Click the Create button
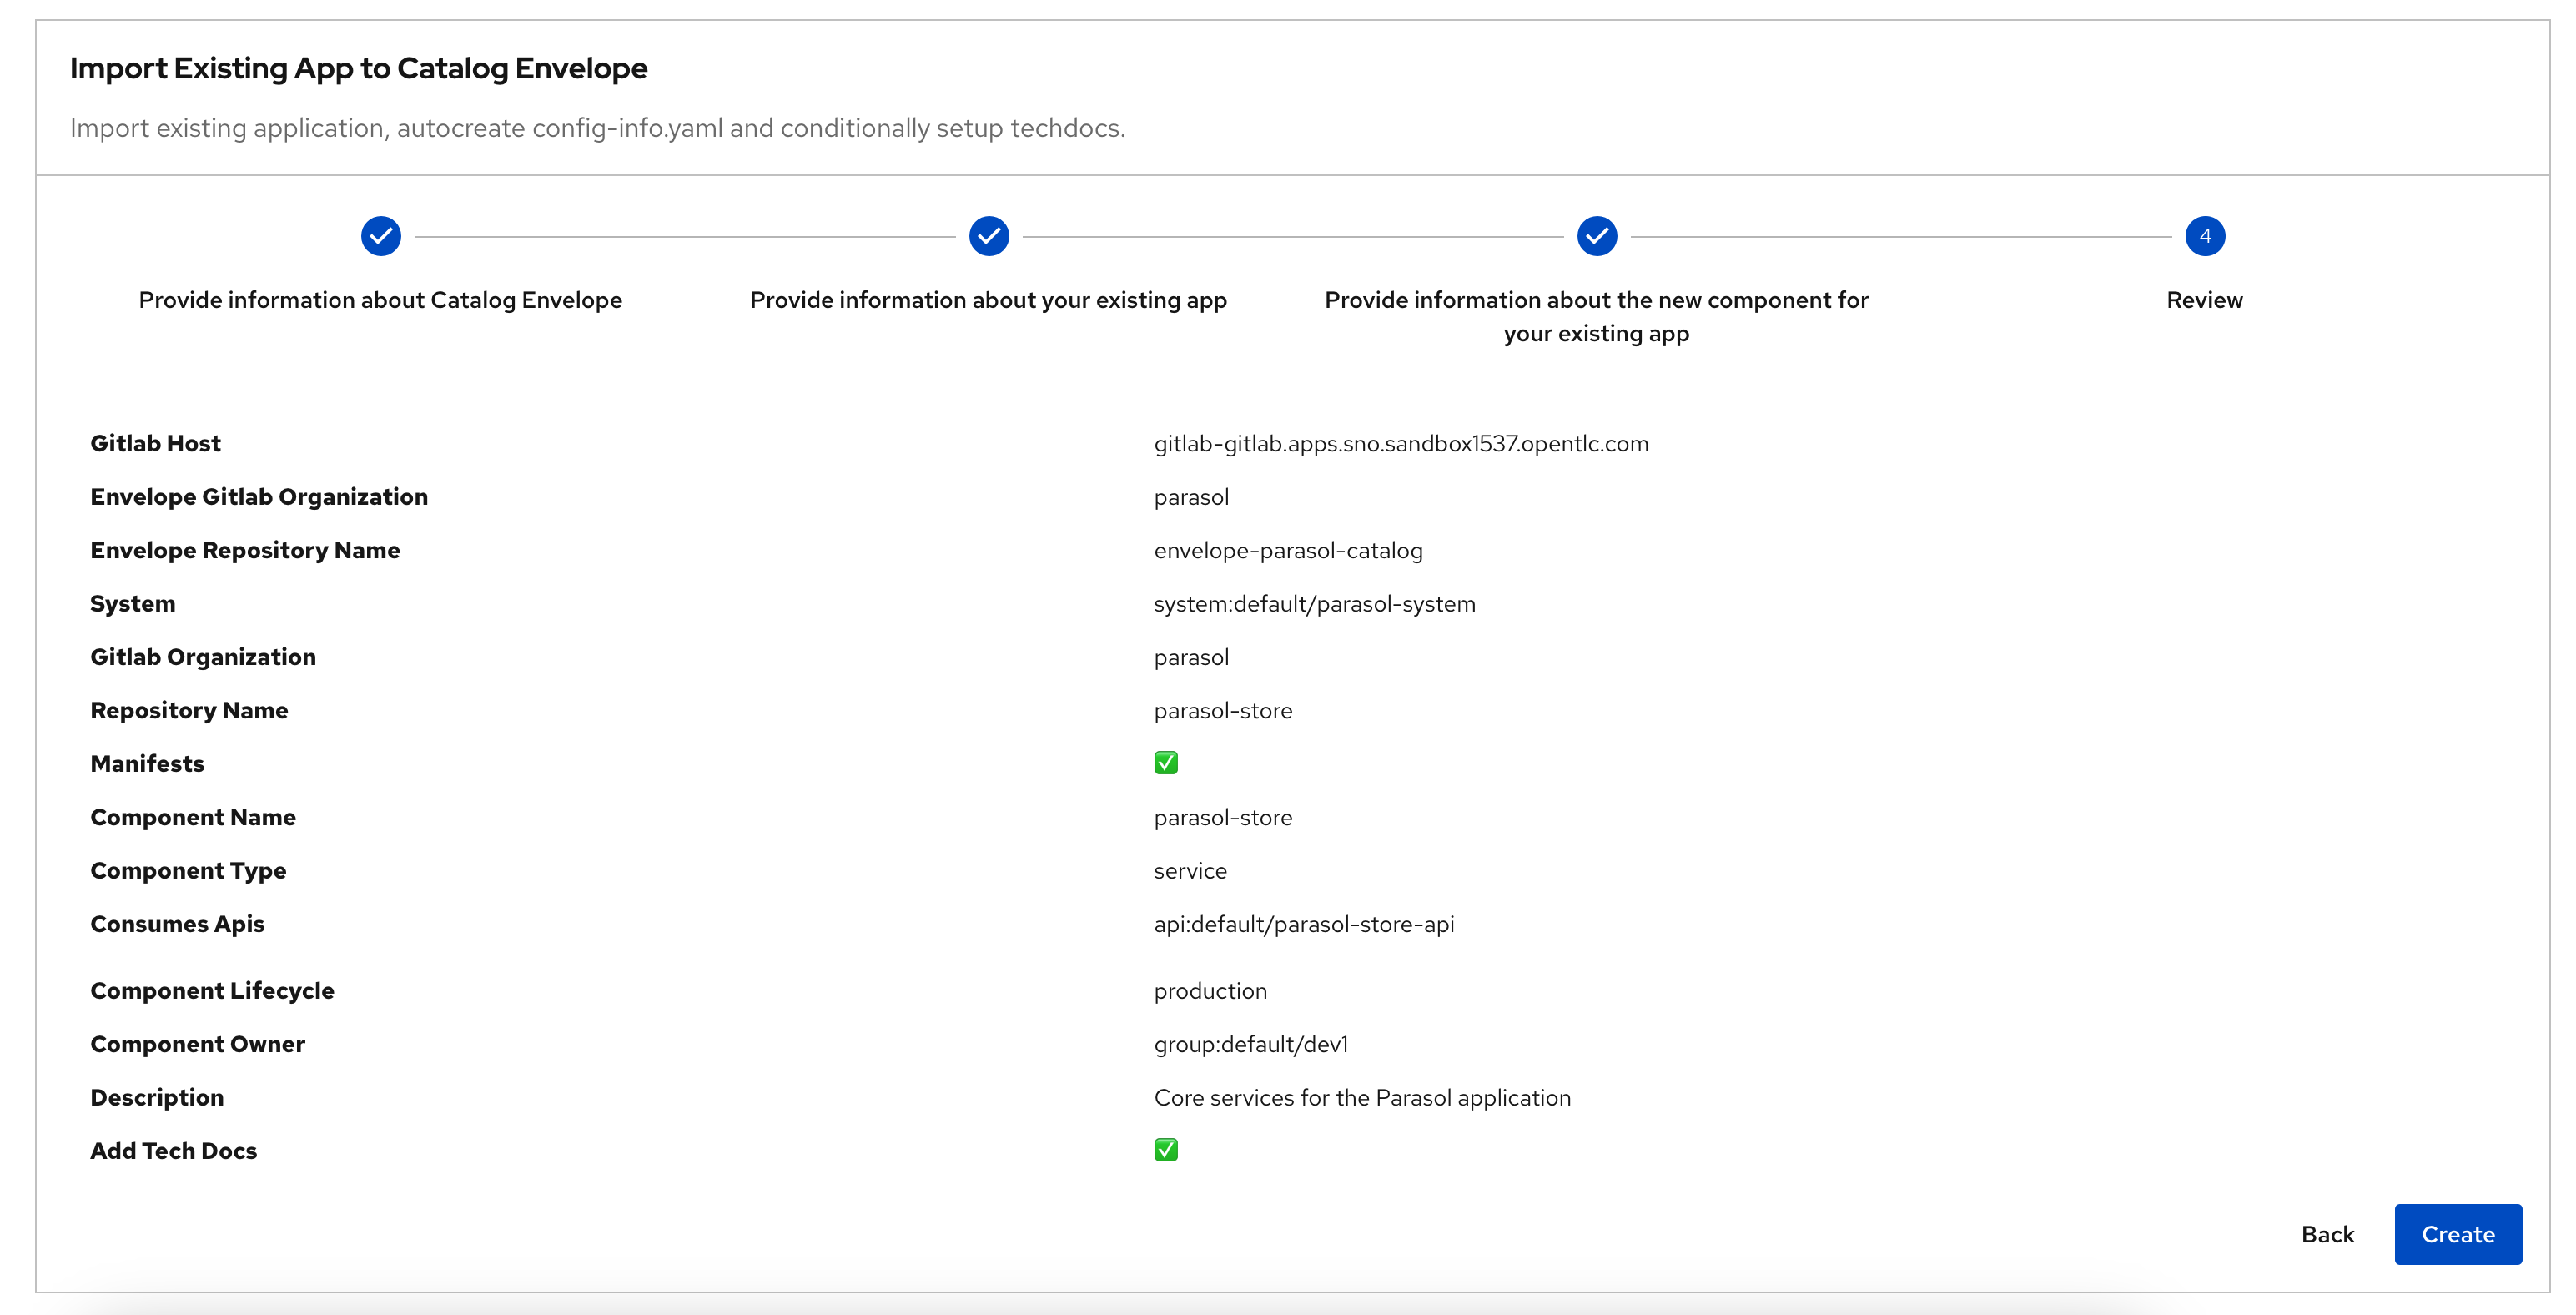 coord(2458,1233)
